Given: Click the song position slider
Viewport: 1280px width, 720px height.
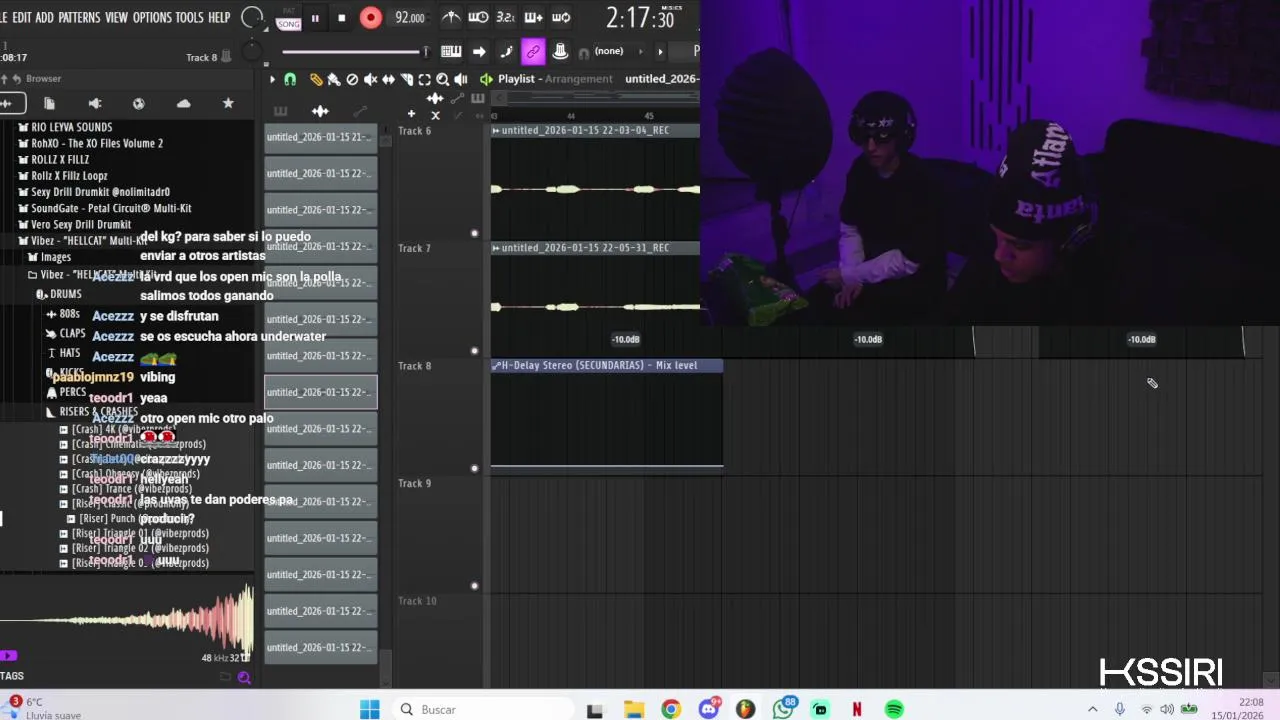Looking at the screenshot, I should tap(356, 52).
